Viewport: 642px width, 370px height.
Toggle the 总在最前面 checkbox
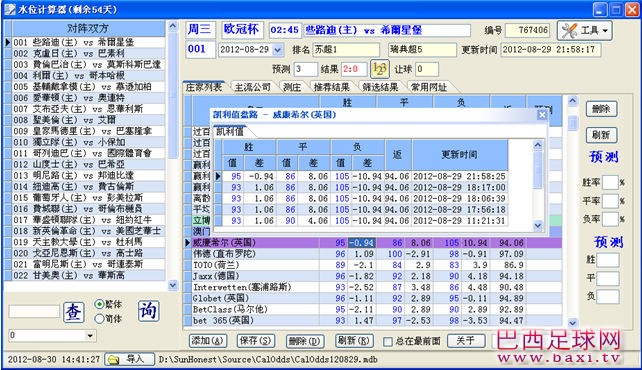click(387, 341)
